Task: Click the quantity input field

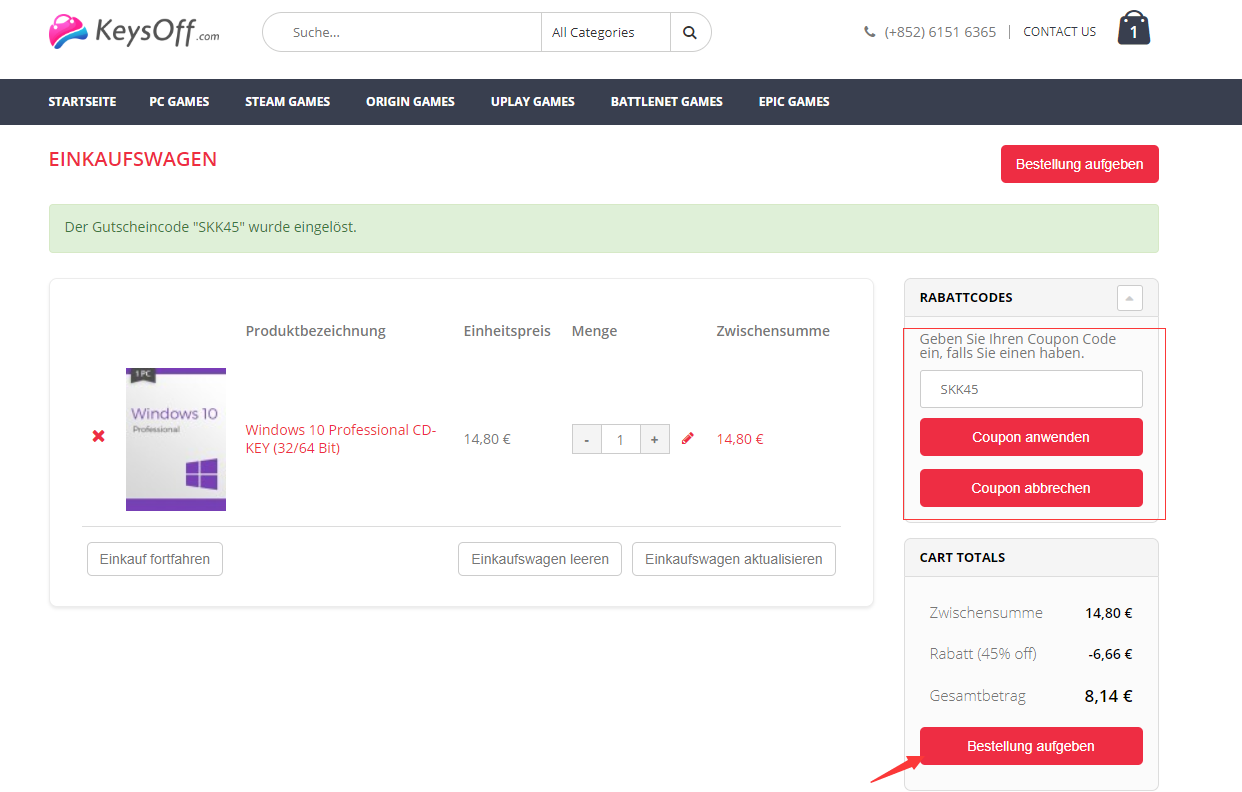Action: 620,439
